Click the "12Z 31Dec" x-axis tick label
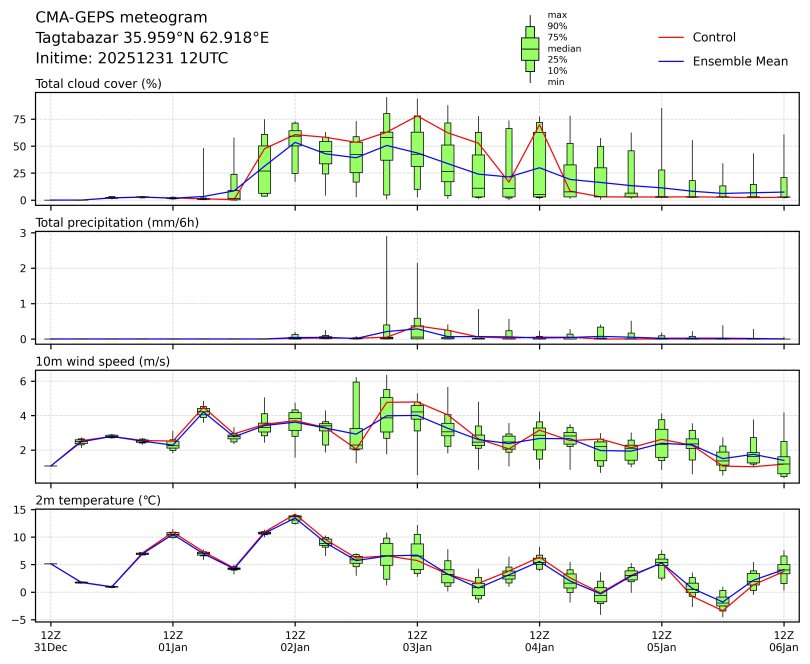810x664 pixels. (x=51, y=640)
